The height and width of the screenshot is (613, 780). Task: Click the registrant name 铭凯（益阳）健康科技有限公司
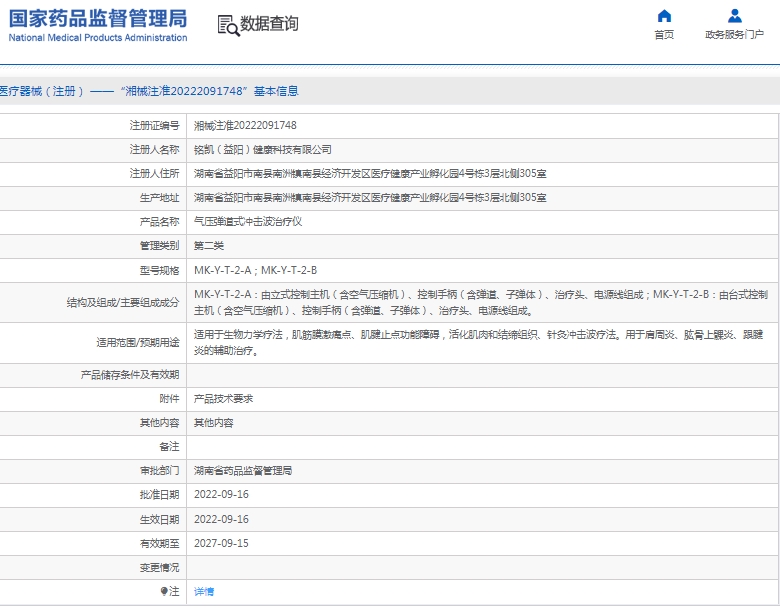(x=263, y=150)
